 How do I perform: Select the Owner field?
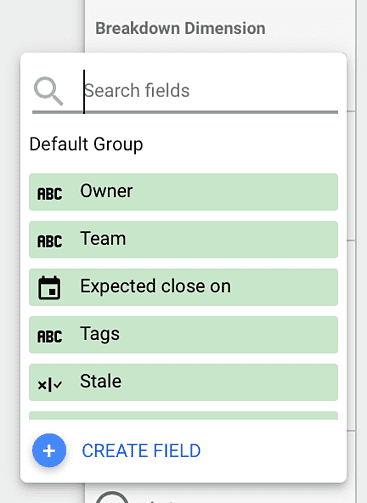183,192
